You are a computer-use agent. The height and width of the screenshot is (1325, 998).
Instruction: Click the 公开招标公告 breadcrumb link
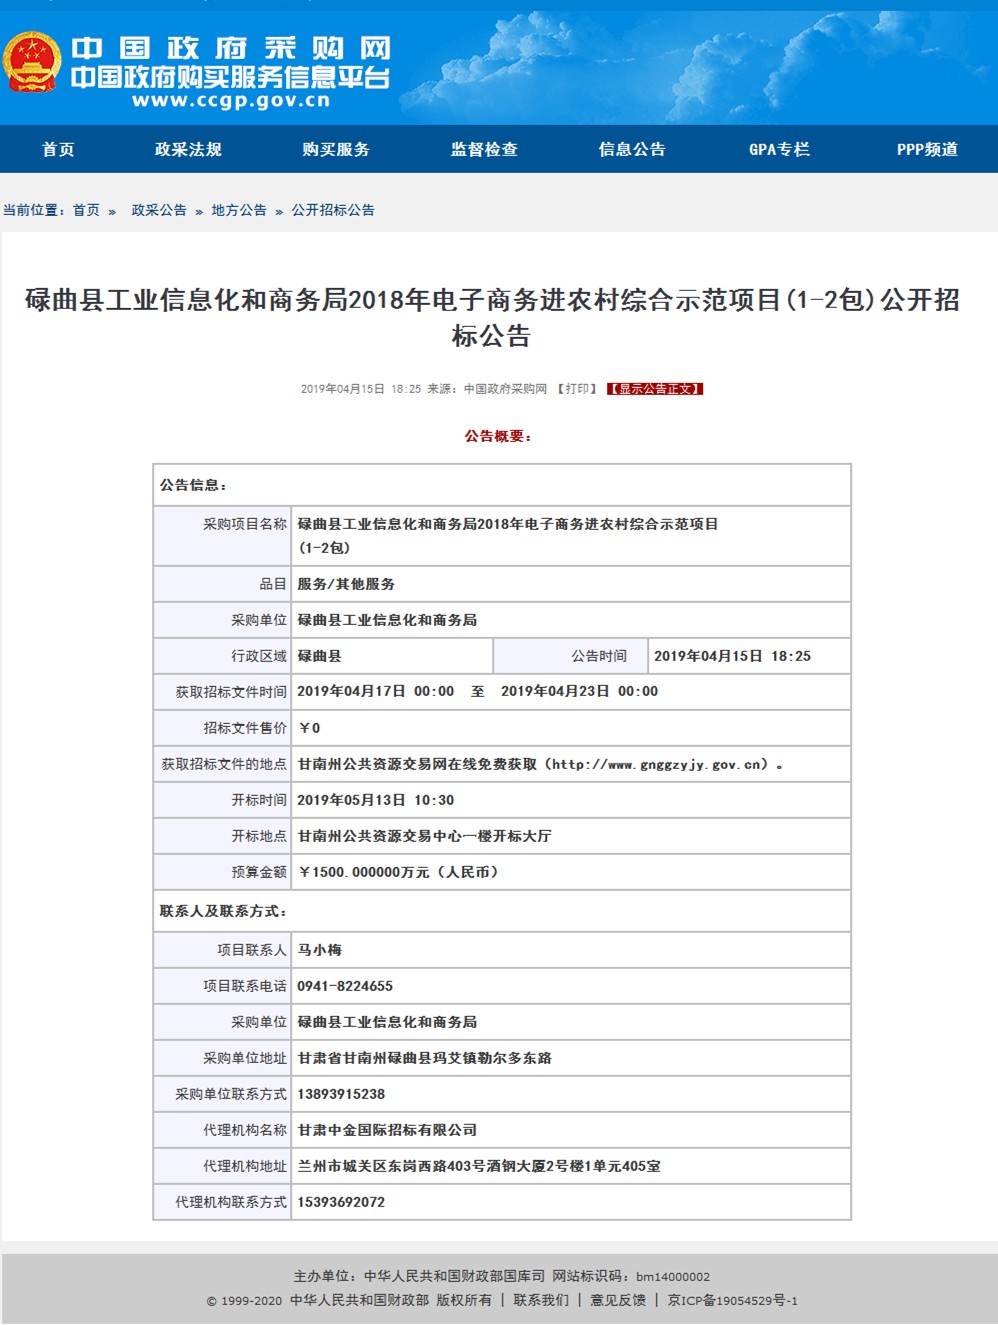[333, 210]
